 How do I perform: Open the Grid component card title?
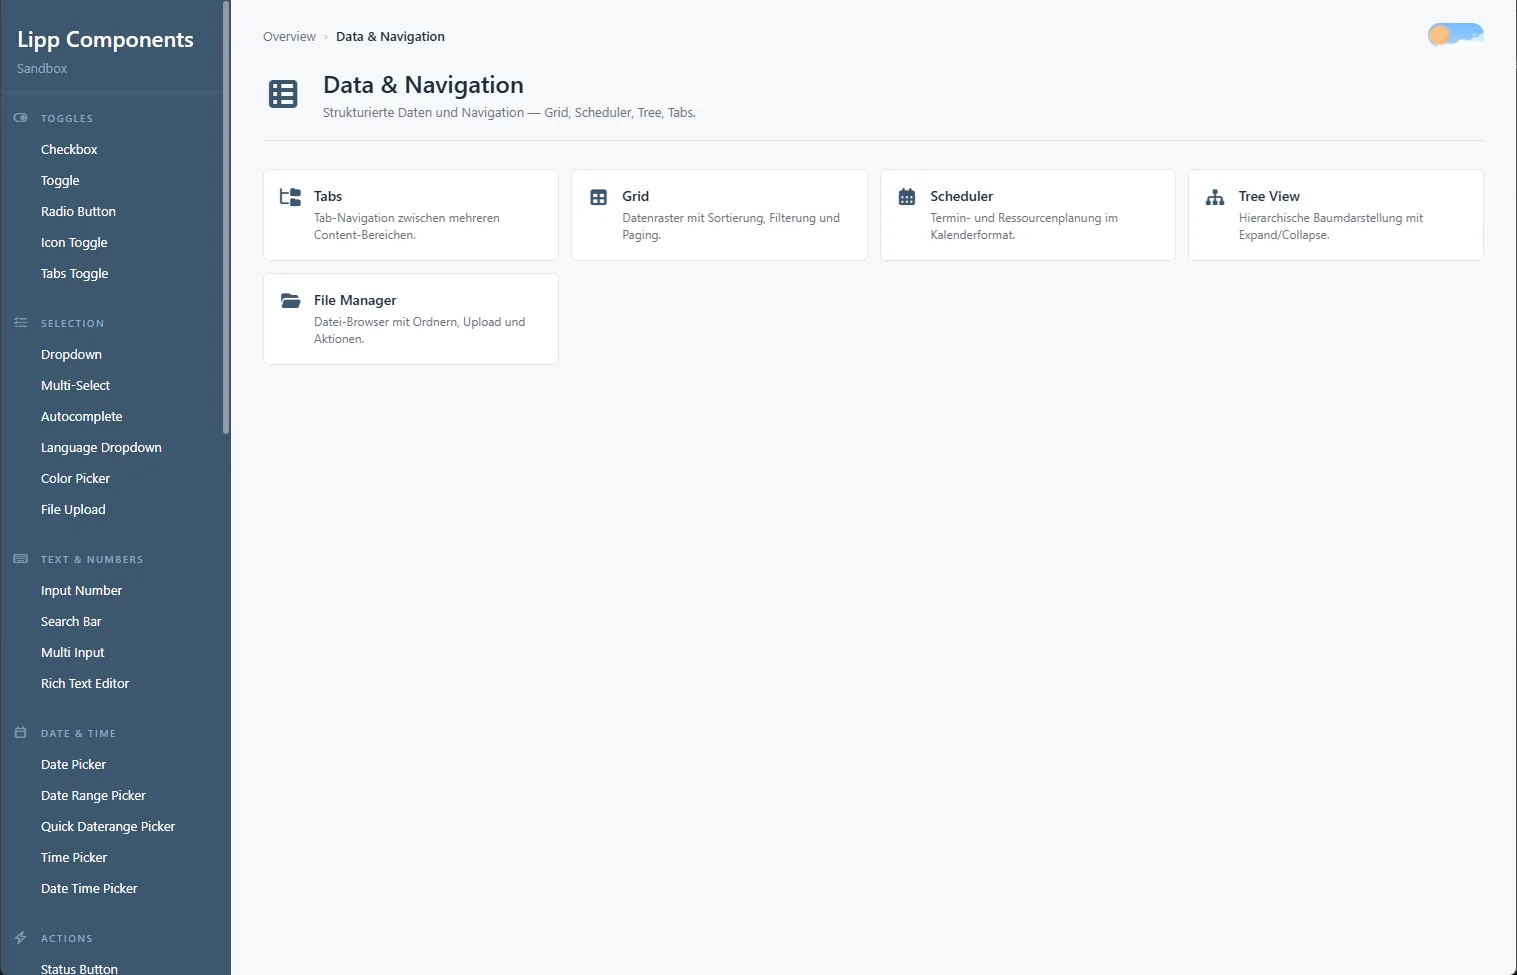tap(636, 196)
